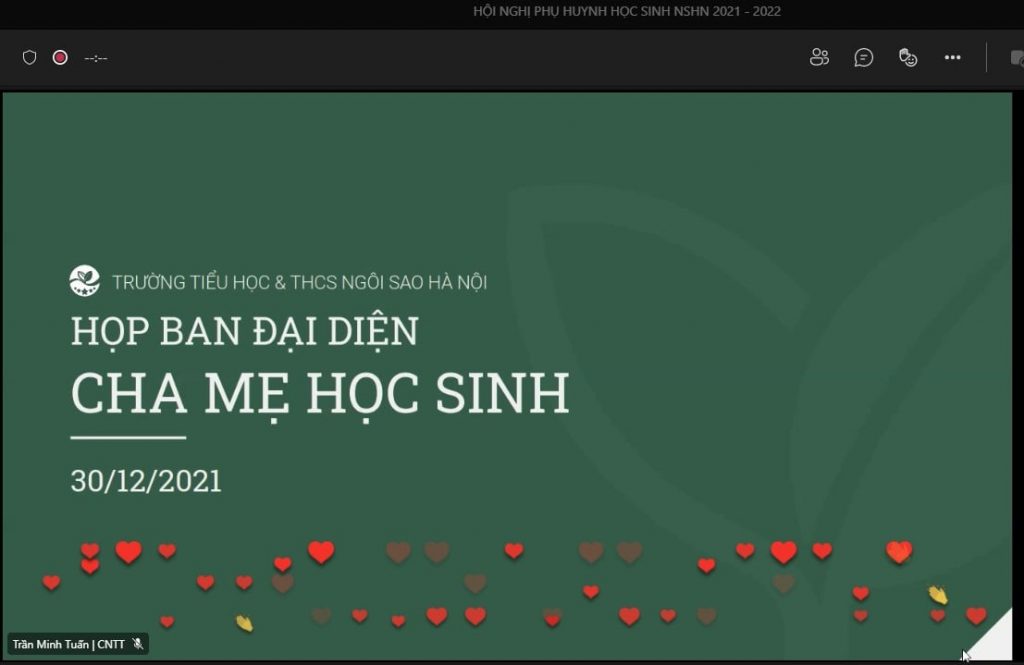Click the meeting duration timer
The width and height of the screenshot is (1024, 665).
(x=95, y=58)
